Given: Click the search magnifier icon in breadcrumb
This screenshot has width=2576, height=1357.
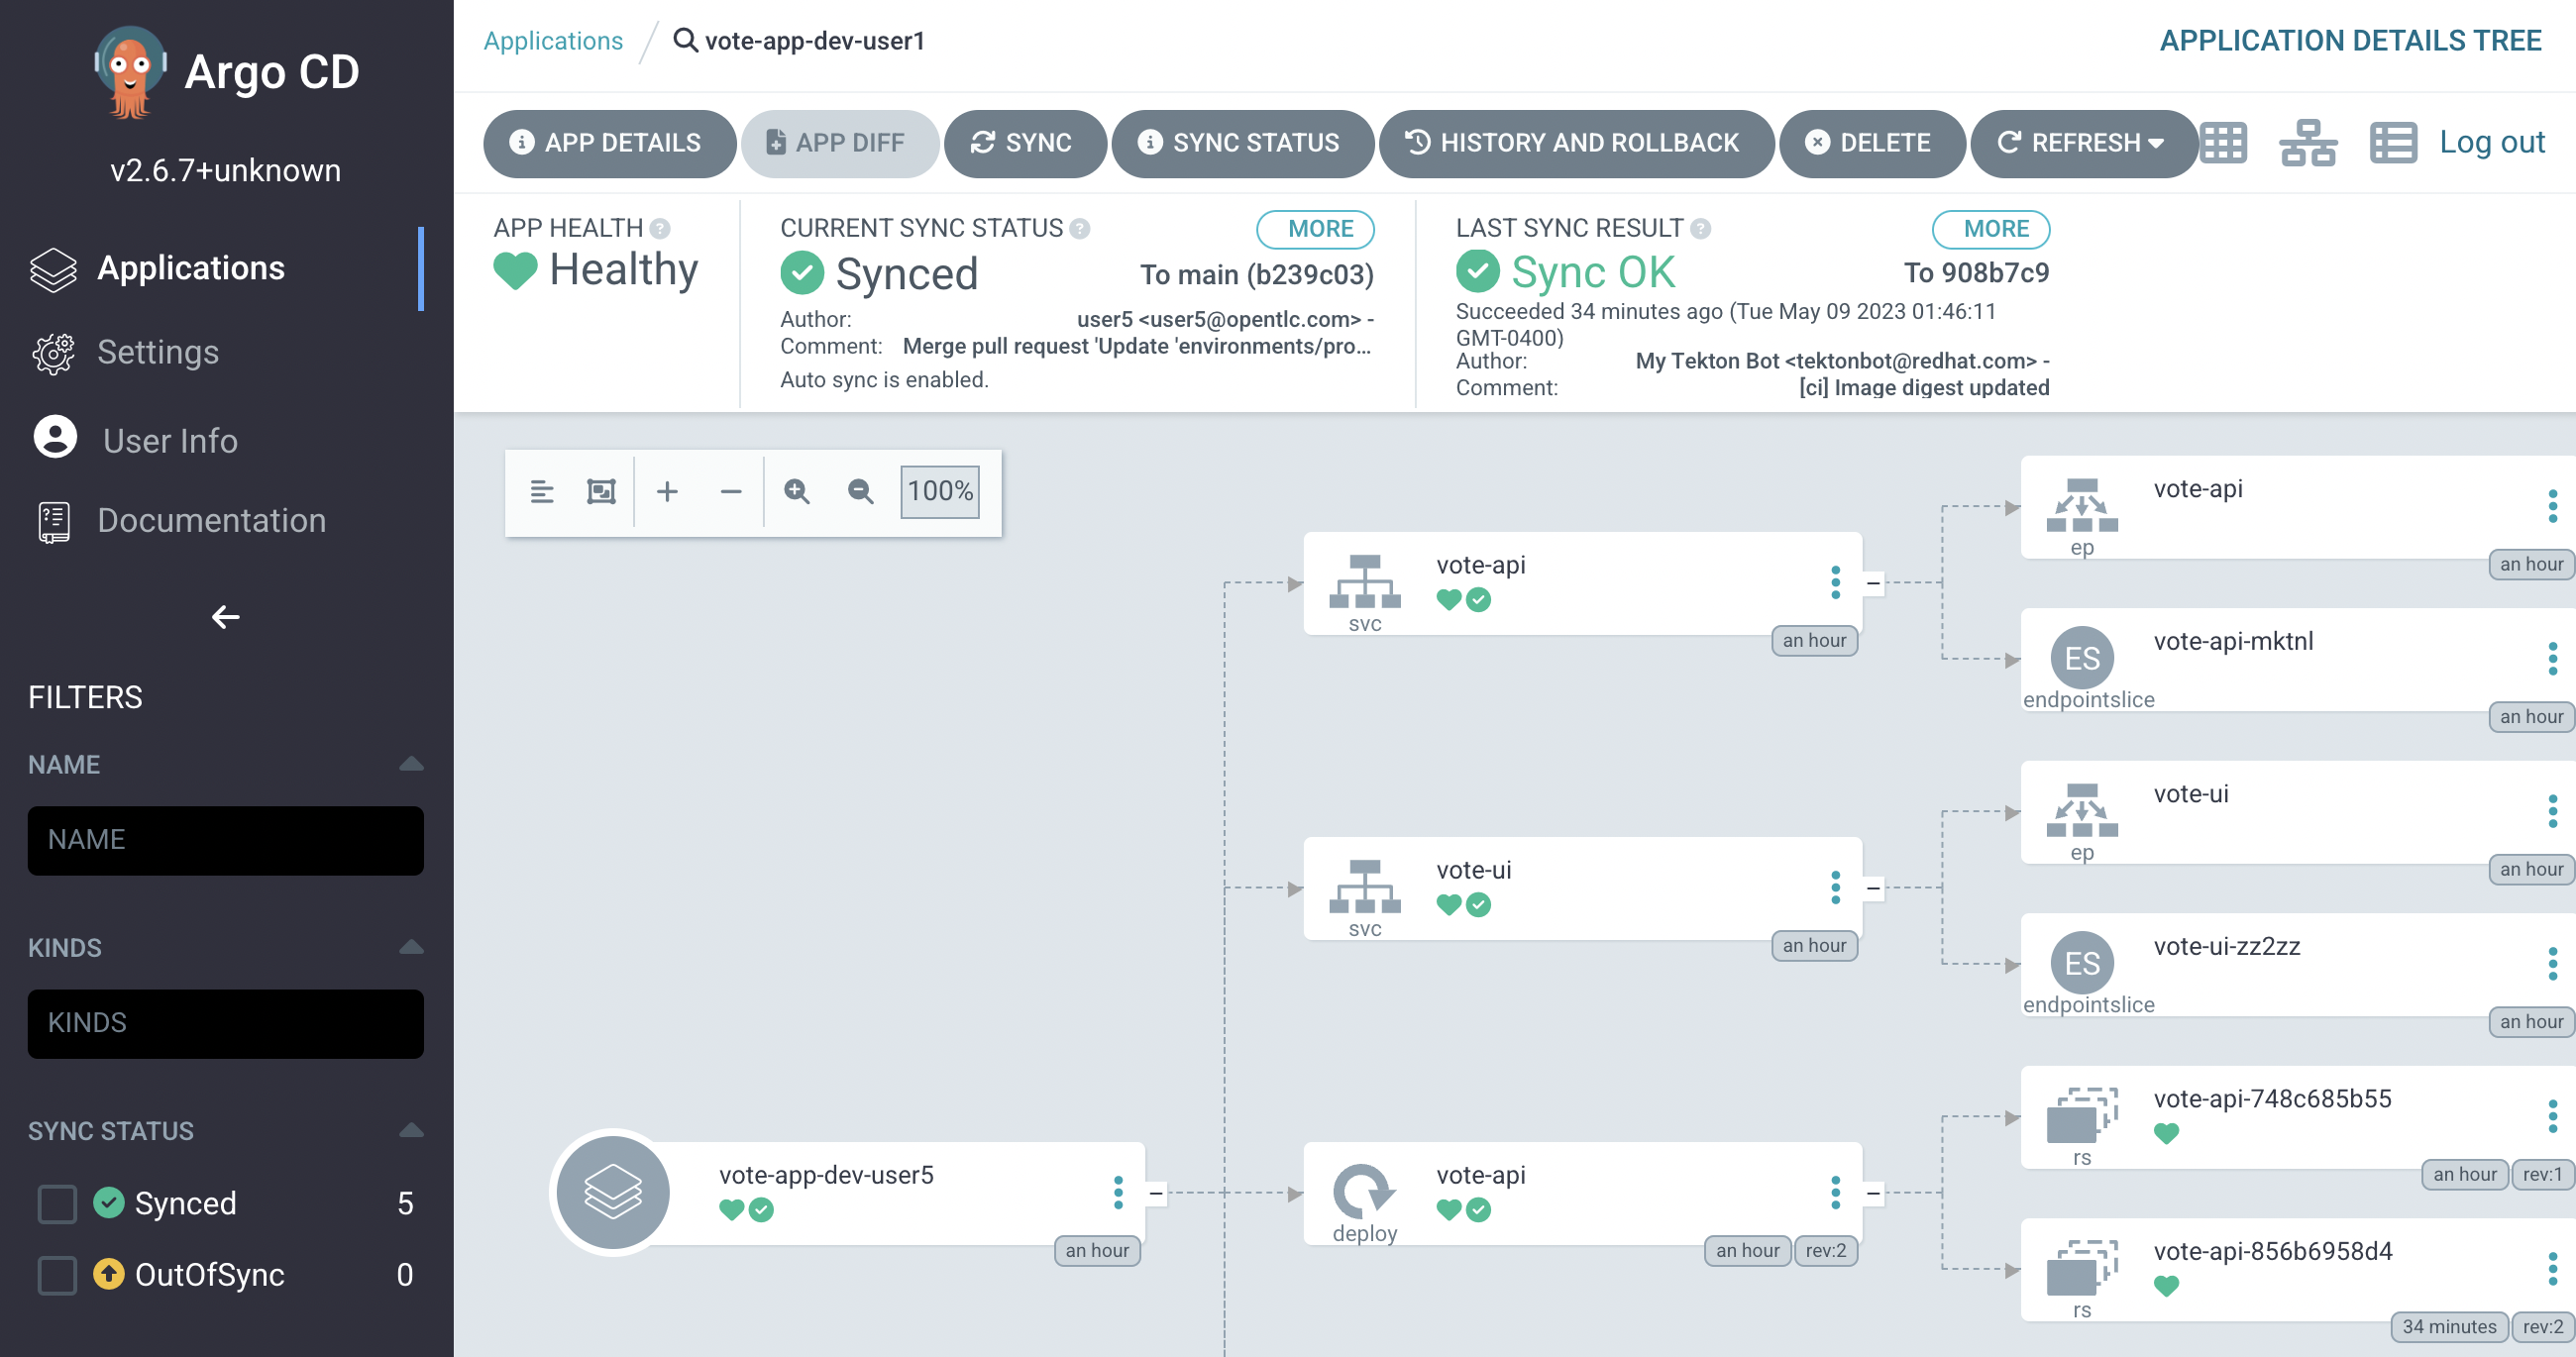Looking at the screenshot, I should pos(685,40).
